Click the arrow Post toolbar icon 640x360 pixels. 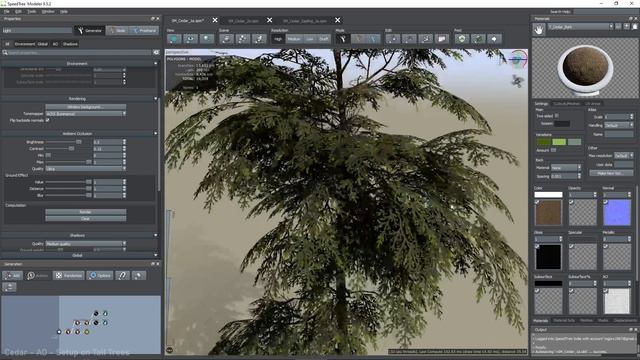point(494,39)
